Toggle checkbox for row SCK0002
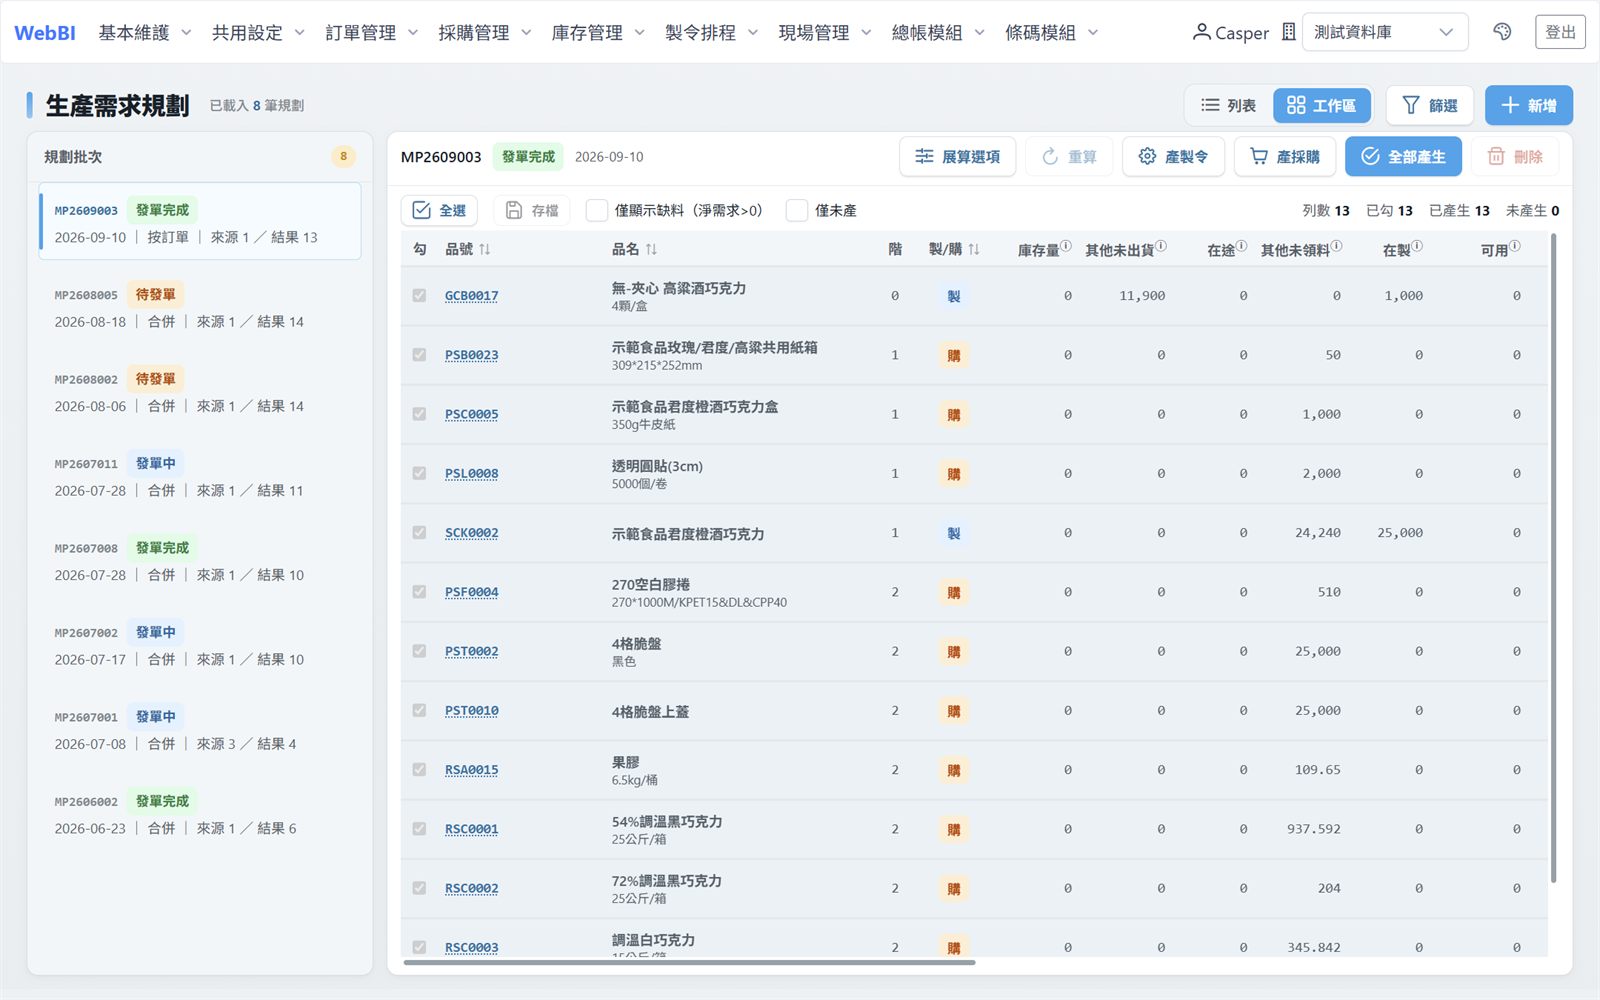The height and width of the screenshot is (1000, 1600). [419, 532]
